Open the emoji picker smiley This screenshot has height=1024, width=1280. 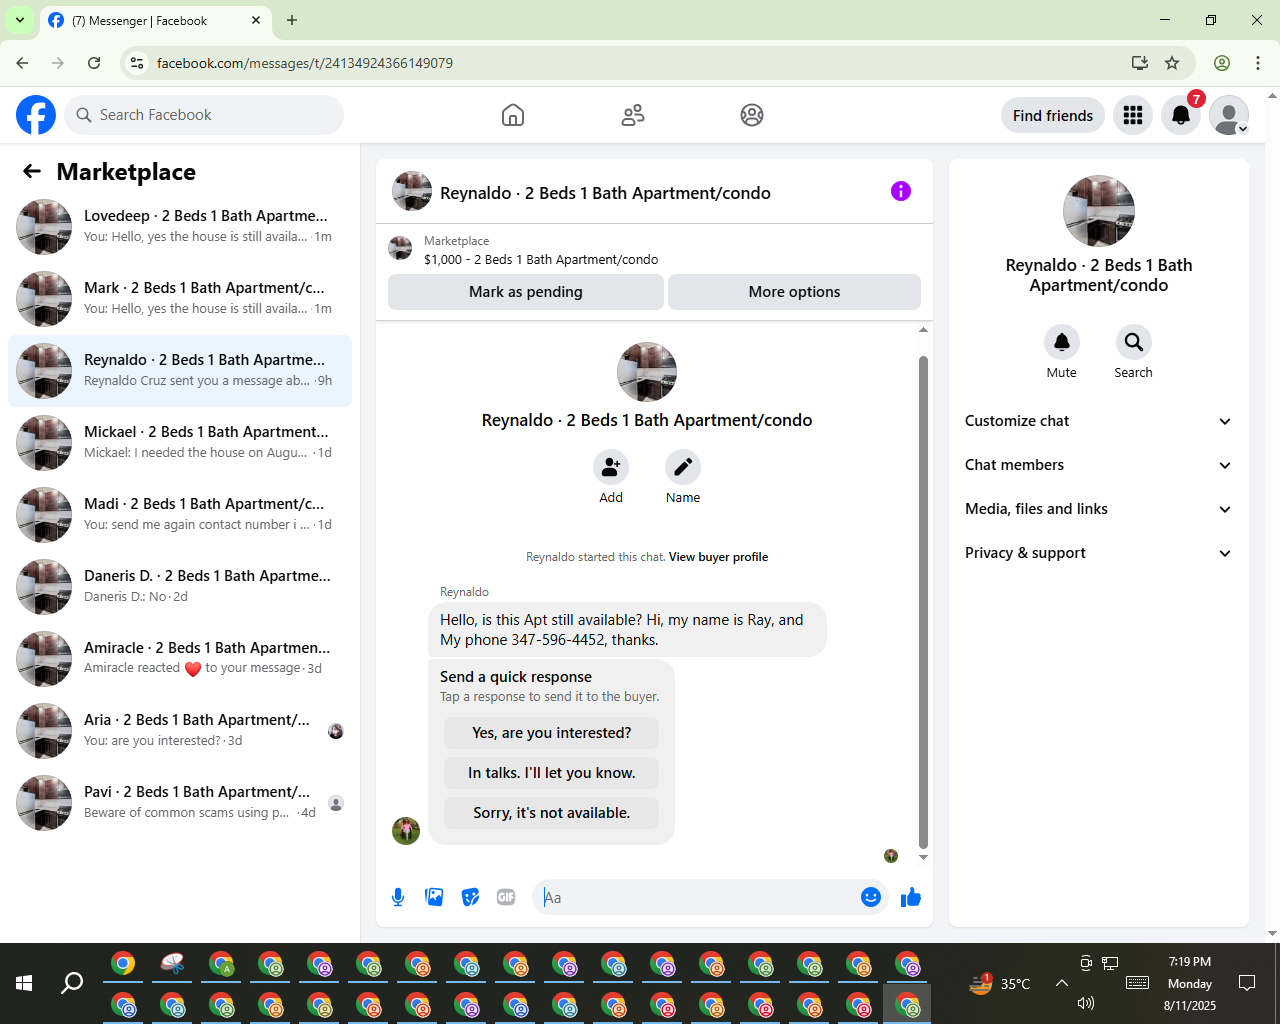click(x=871, y=897)
